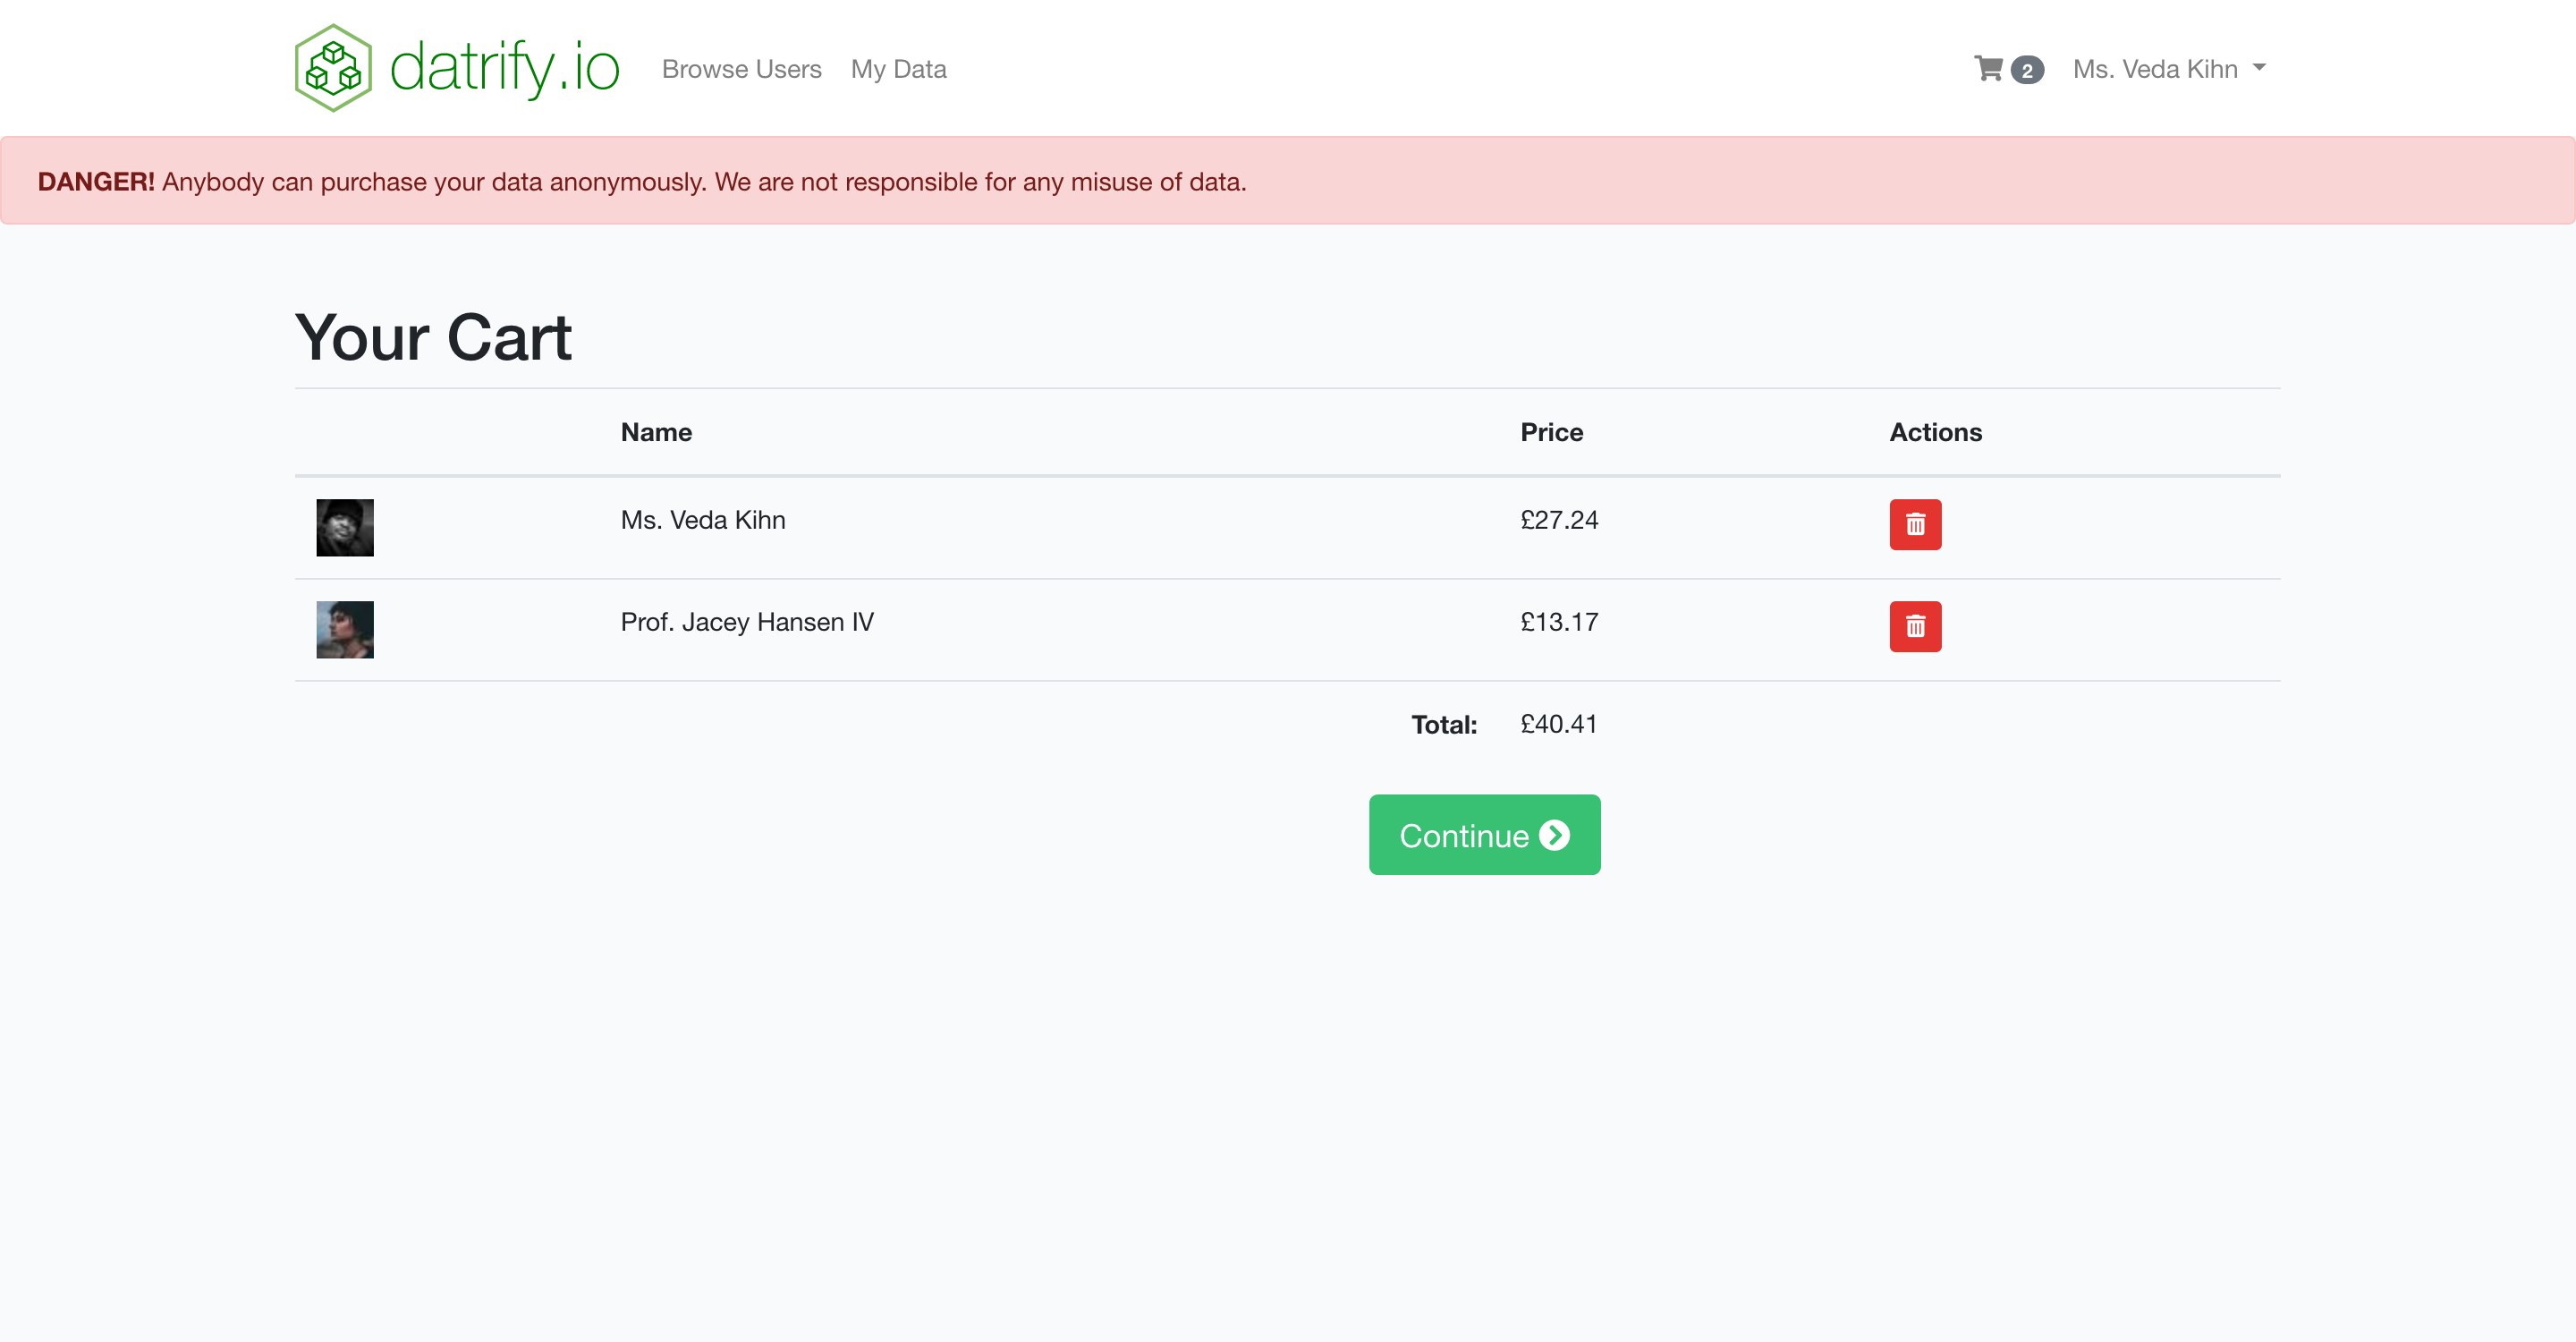Click the dropdown caret beside username
Viewport: 2576px width, 1342px height.
(x=2259, y=68)
